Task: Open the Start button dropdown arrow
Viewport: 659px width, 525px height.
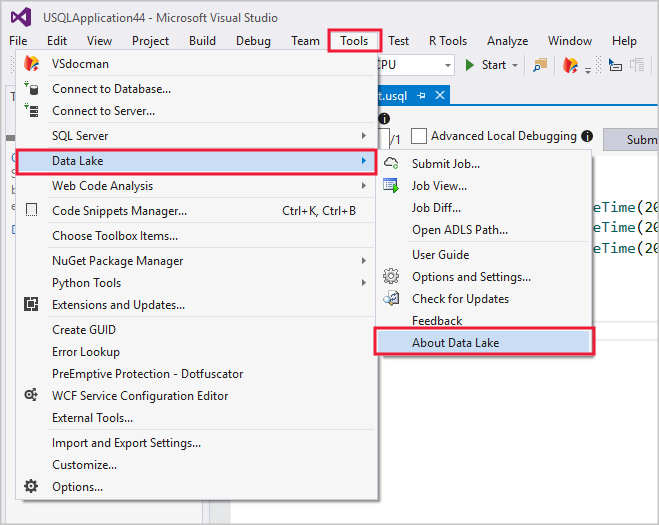Action: pyautogui.click(x=515, y=66)
